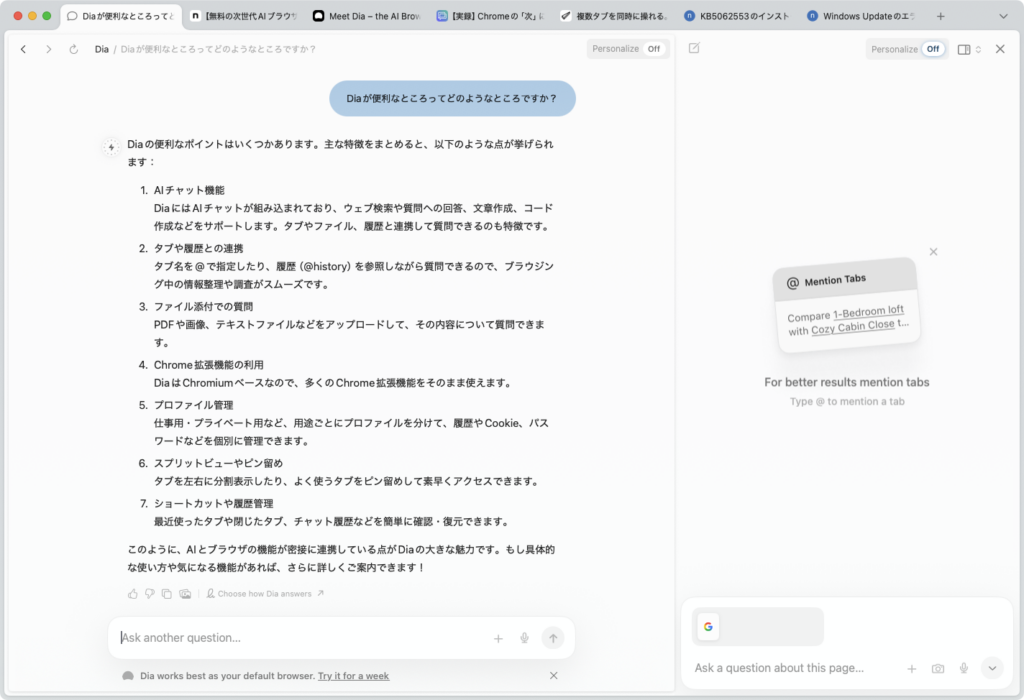The width and height of the screenshot is (1024, 700).
Task: Start voice input in the side panel box
Action: [x=964, y=668]
